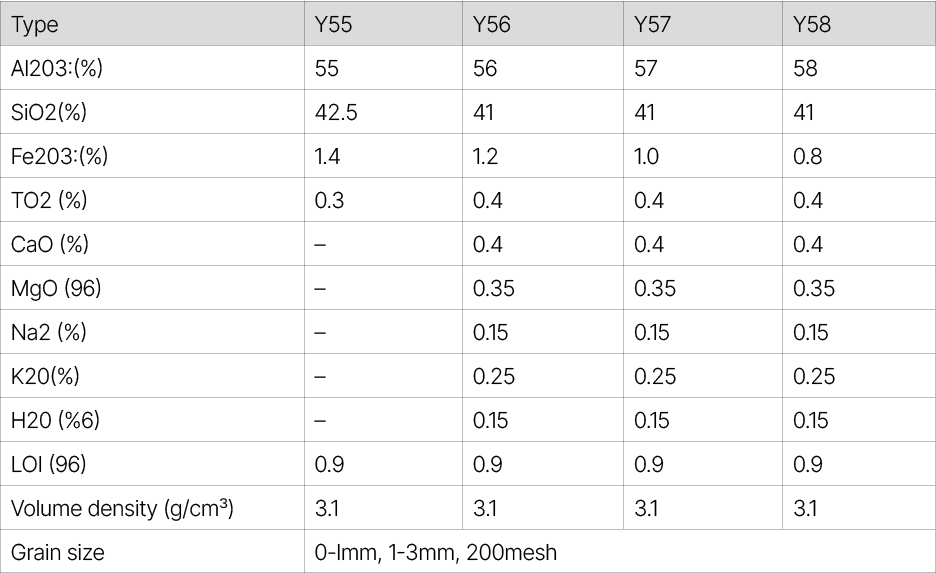Screen dimensions: 936x573
Task: Click the Fe203:(%) row label
Action: pos(60,156)
